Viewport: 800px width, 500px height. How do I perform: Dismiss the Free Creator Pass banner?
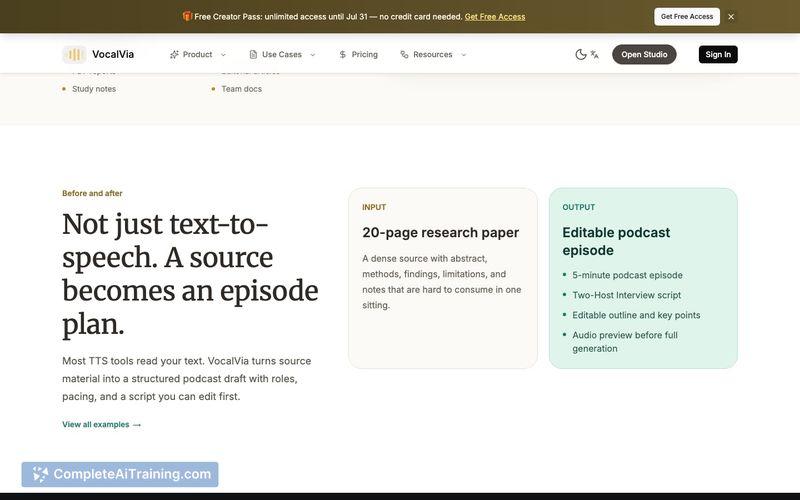point(731,17)
